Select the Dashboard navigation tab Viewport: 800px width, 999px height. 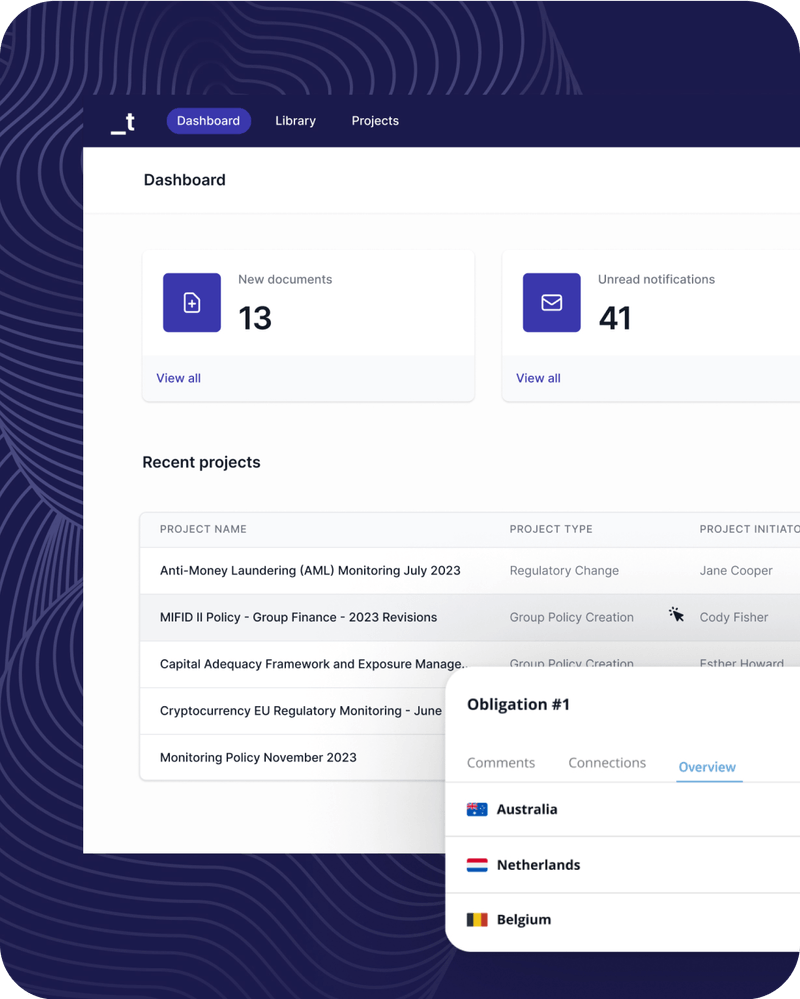pyautogui.click(x=208, y=120)
